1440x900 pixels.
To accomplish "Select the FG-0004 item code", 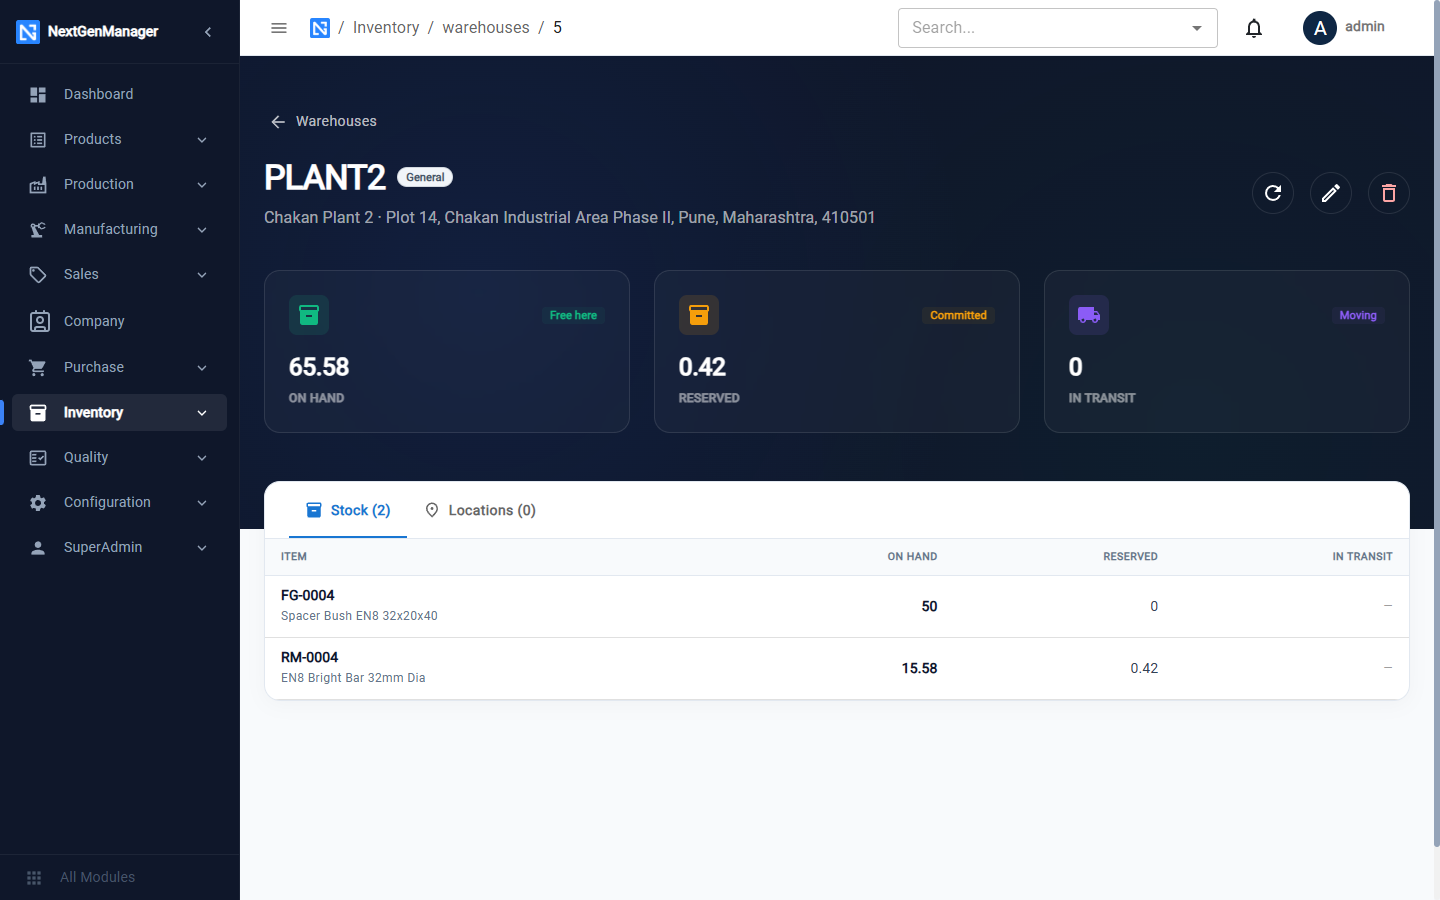I will [x=308, y=595].
